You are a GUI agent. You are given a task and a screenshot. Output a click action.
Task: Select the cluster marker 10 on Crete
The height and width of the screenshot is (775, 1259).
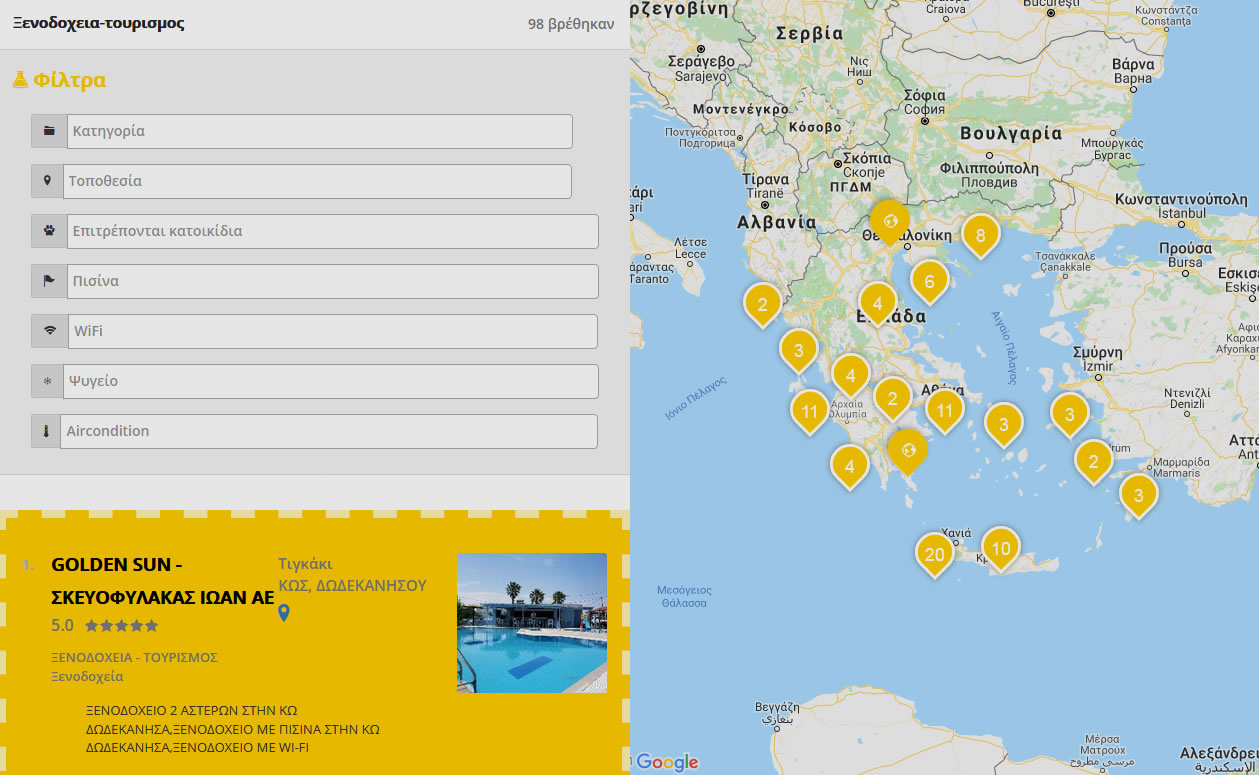pyautogui.click(x=1000, y=549)
